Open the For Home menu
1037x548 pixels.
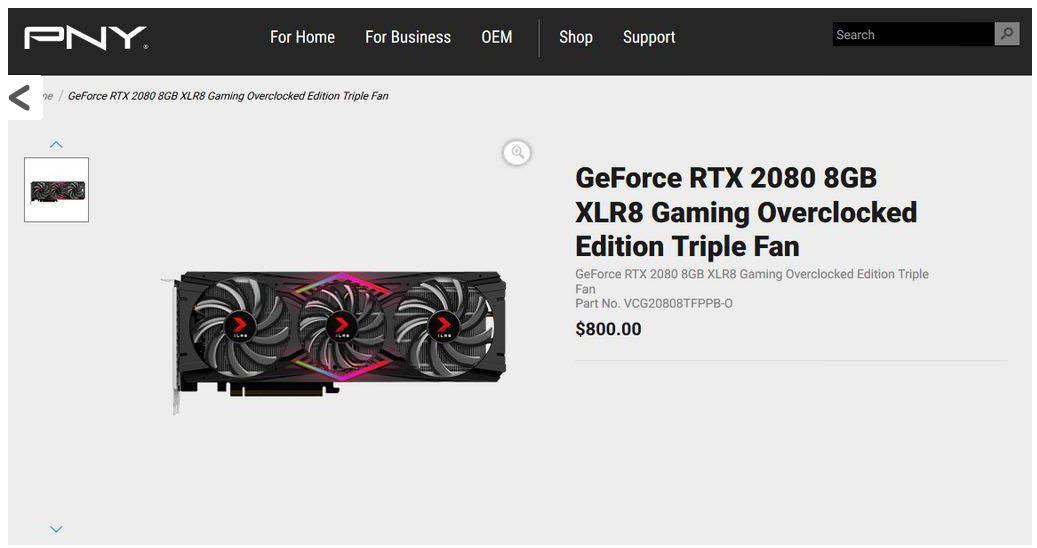pos(302,37)
